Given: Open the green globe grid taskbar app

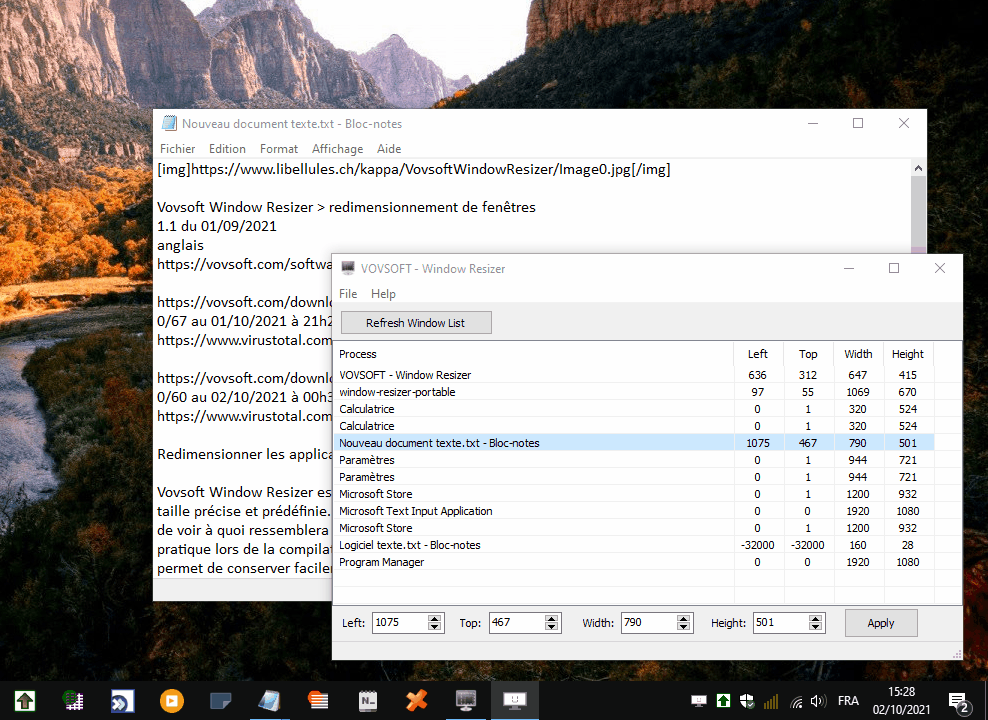Looking at the screenshot, I should pos(74,700).
